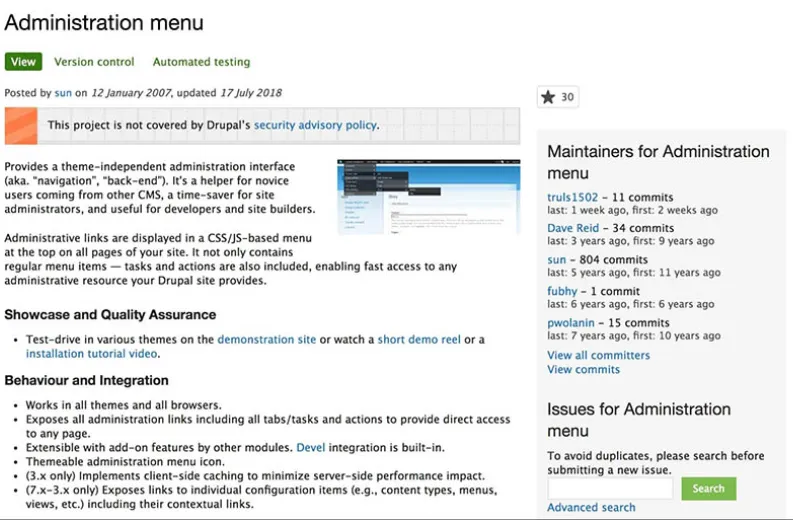793x523 pixels.
Task: Watch the short demo reel link
Action: pos(419,339)
